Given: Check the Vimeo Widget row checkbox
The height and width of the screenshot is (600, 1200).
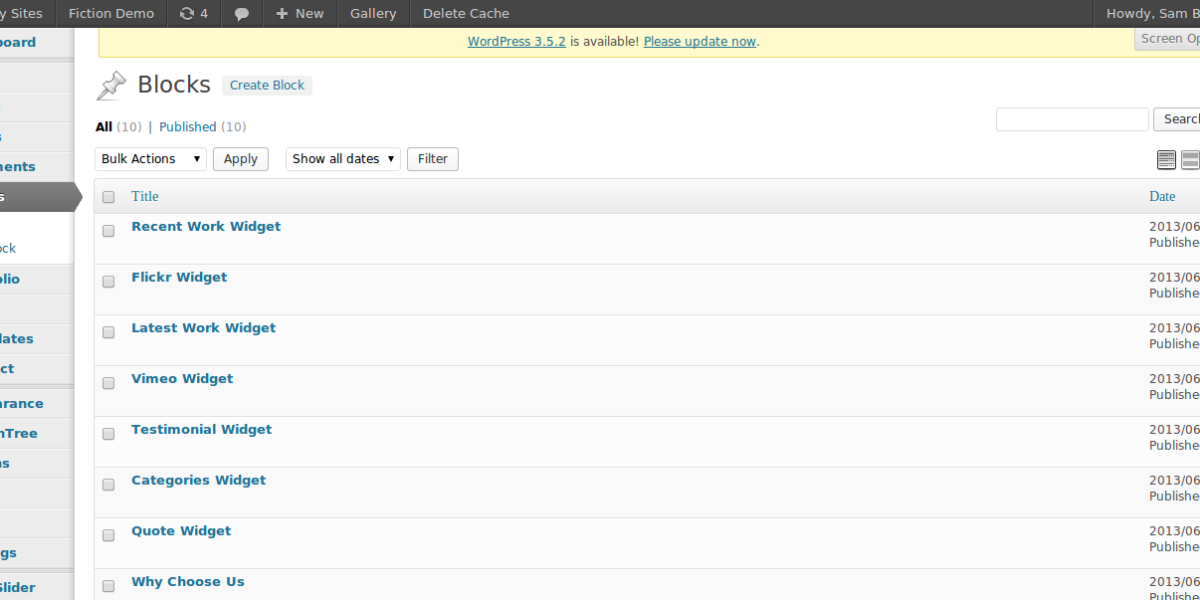Looking at the screenshot, I should [109, 383].
